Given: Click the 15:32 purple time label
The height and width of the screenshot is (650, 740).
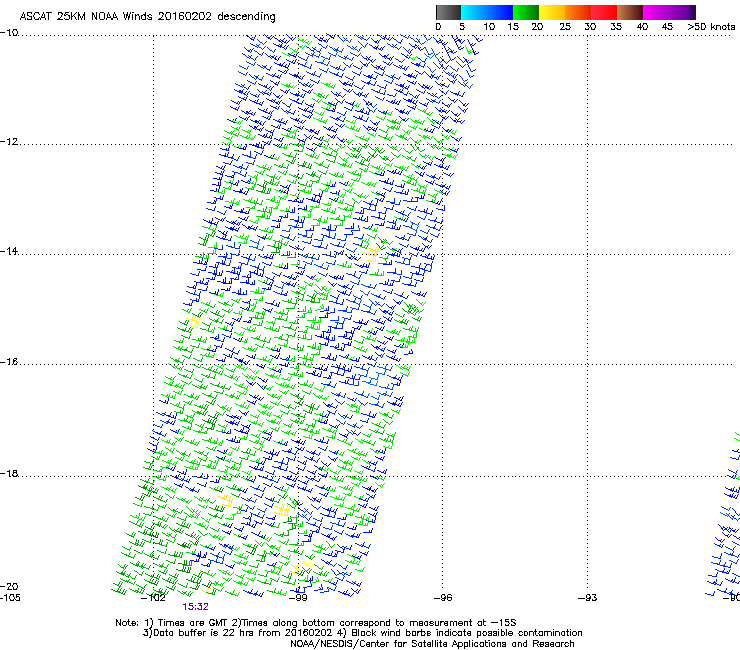Looking at the screenshot, I should click(x=195, y=607).
